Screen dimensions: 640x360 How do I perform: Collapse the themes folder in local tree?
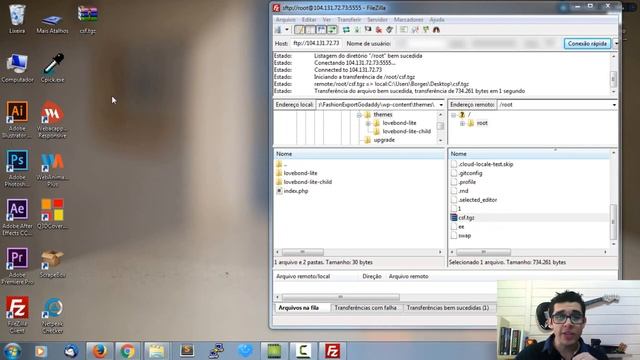[359, 115]
